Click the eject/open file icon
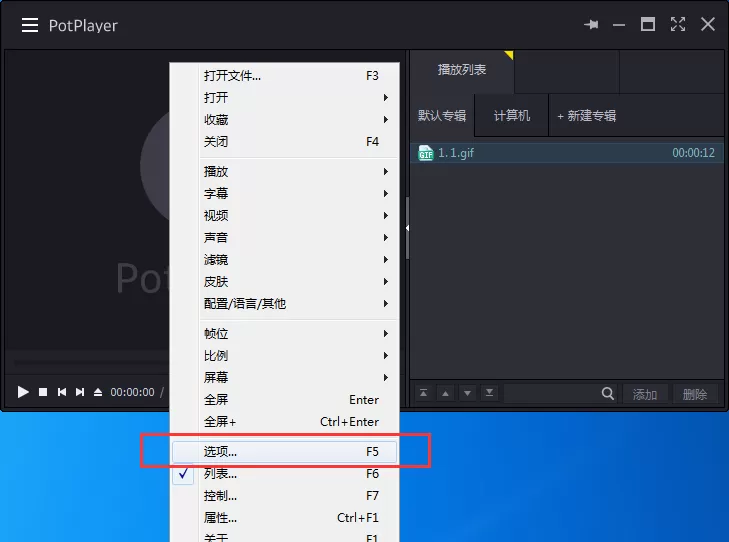 click(98, 392)
